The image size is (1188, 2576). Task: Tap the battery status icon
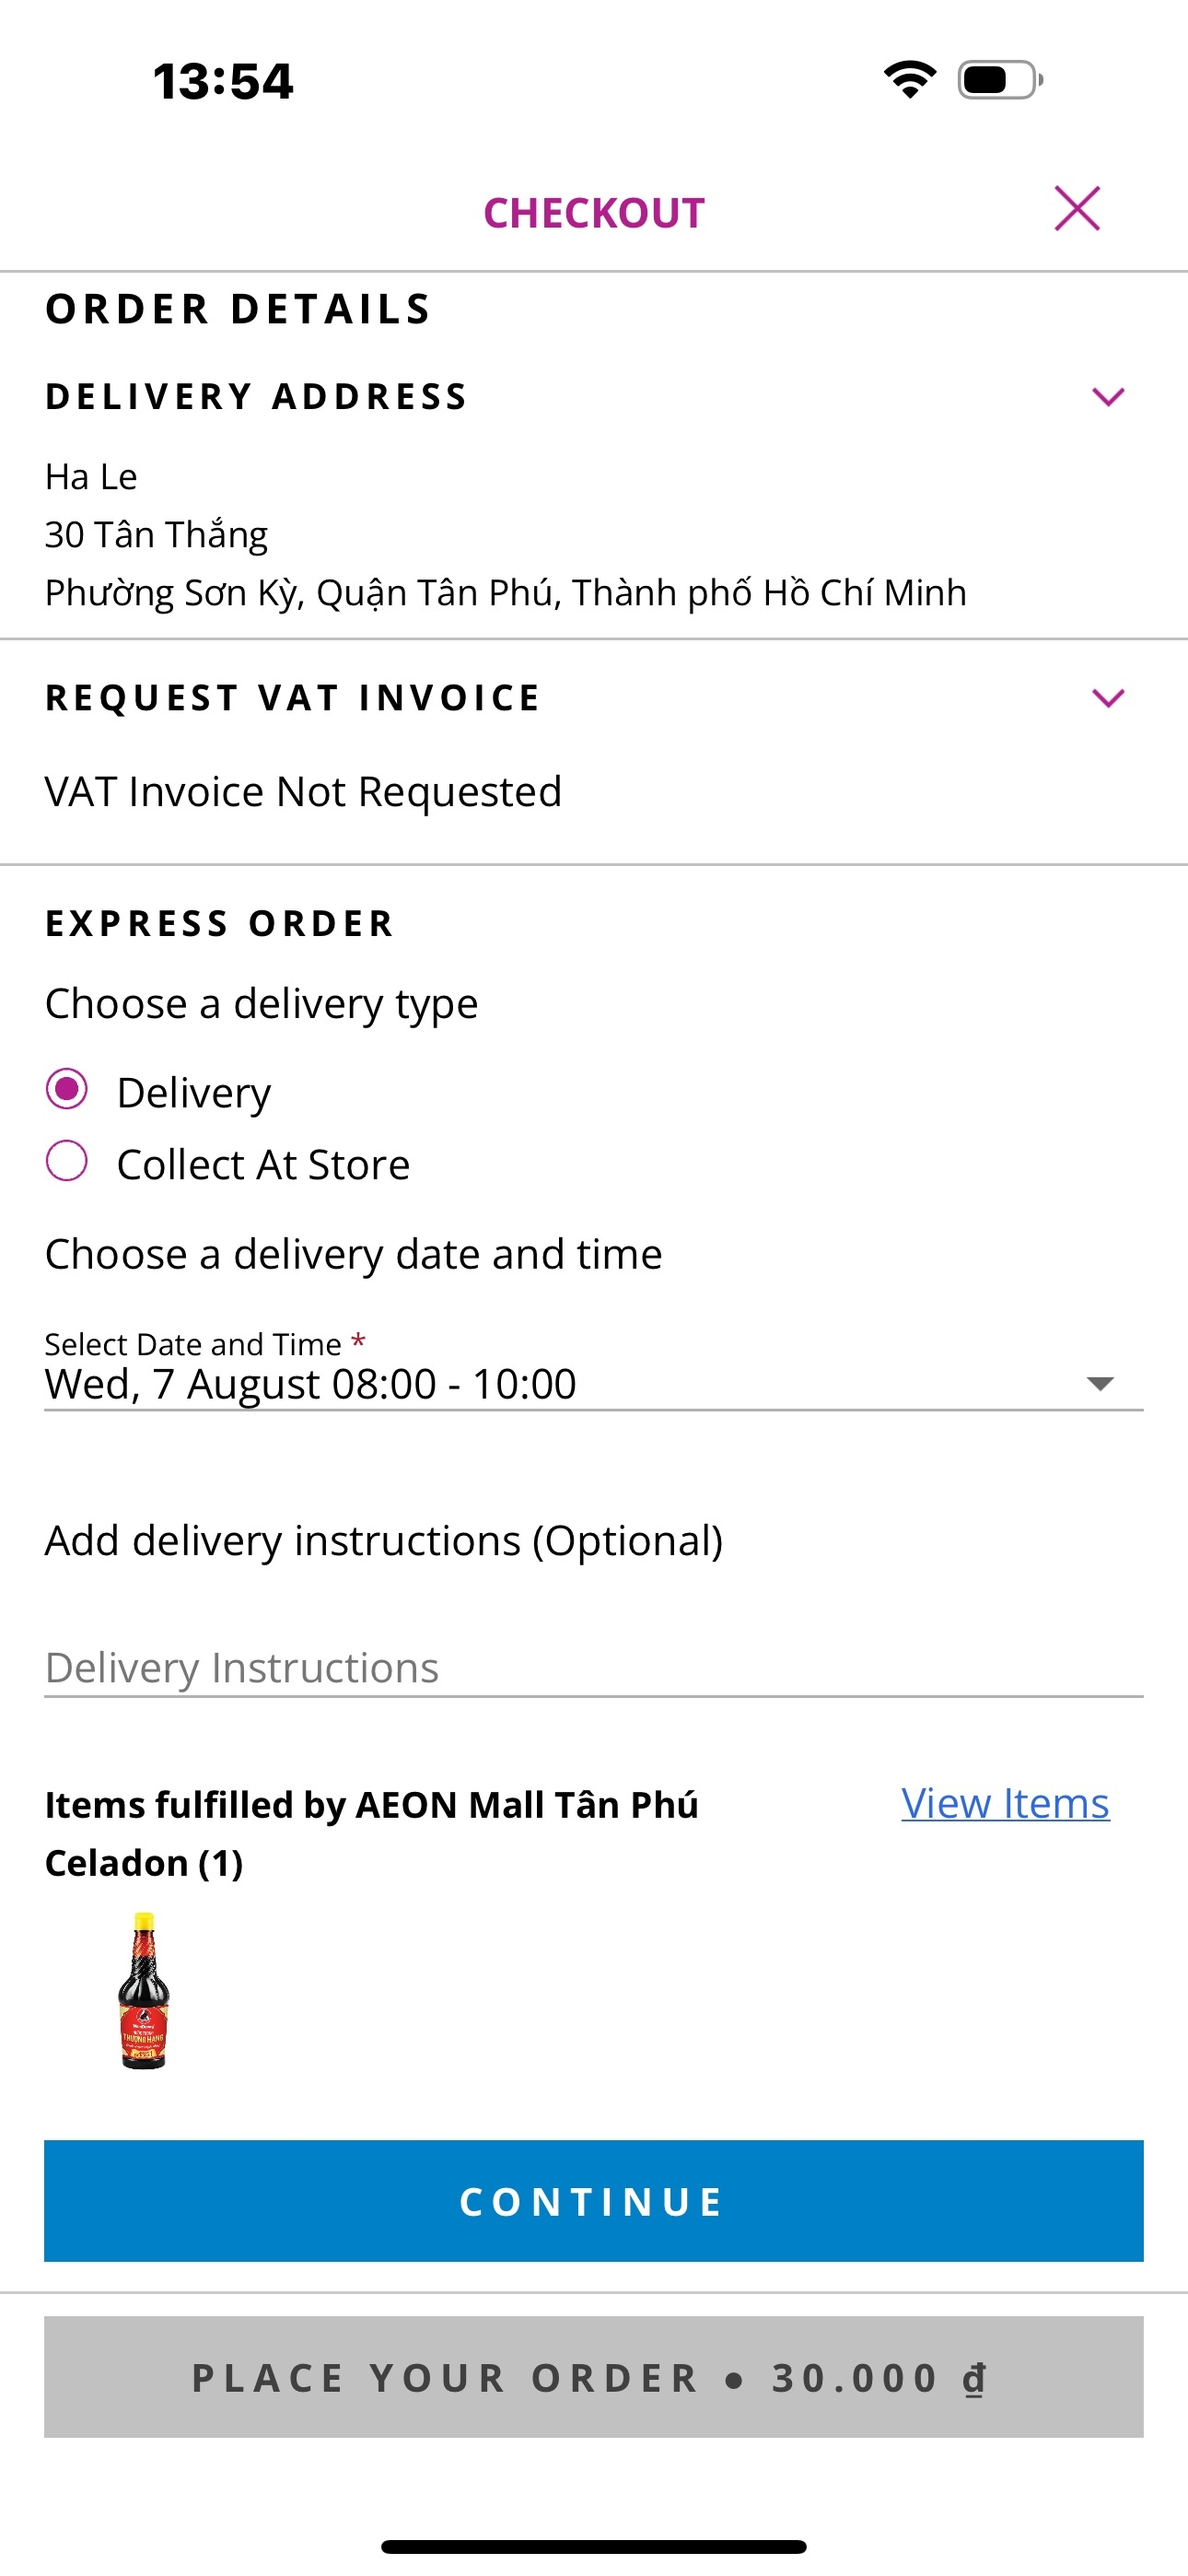[x=999, y=80]
